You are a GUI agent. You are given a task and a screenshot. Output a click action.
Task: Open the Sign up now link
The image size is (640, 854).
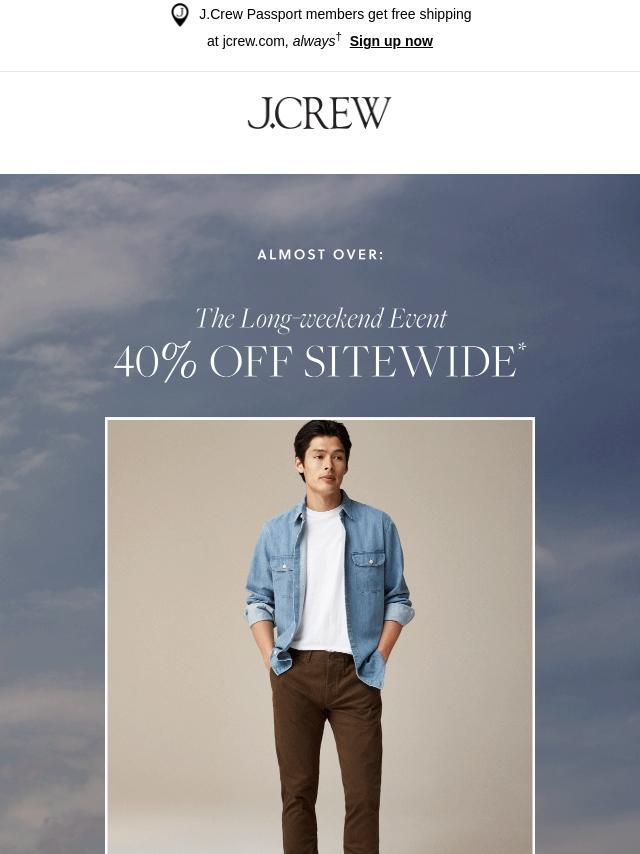point(391,41)
